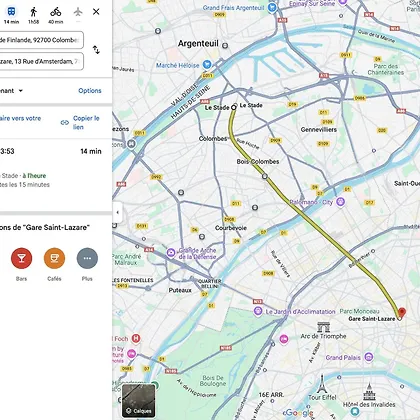Close the directions panel
The width and height of the screenshot is (420, 420).
pyautogui.click(x=96, y=12)
